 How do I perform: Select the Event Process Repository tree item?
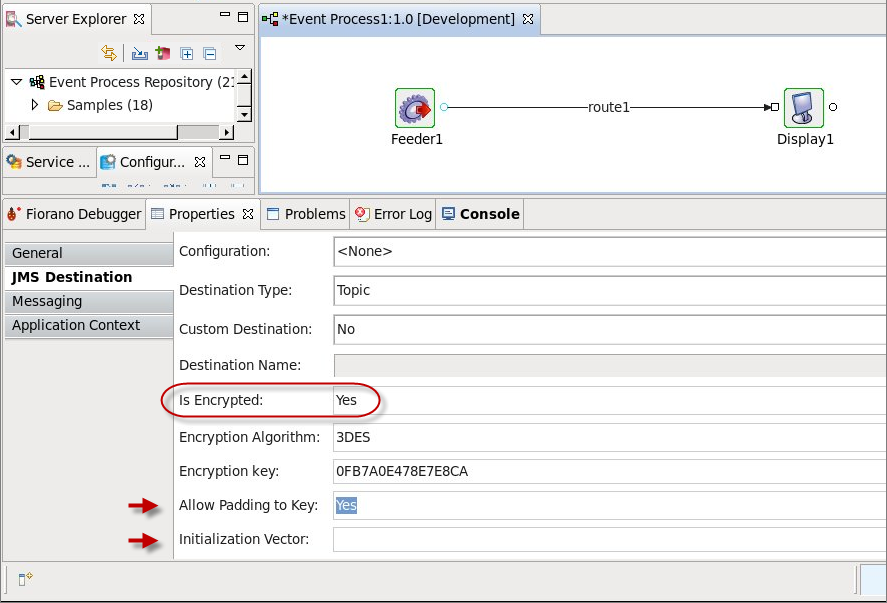click(x=132, y=82)
